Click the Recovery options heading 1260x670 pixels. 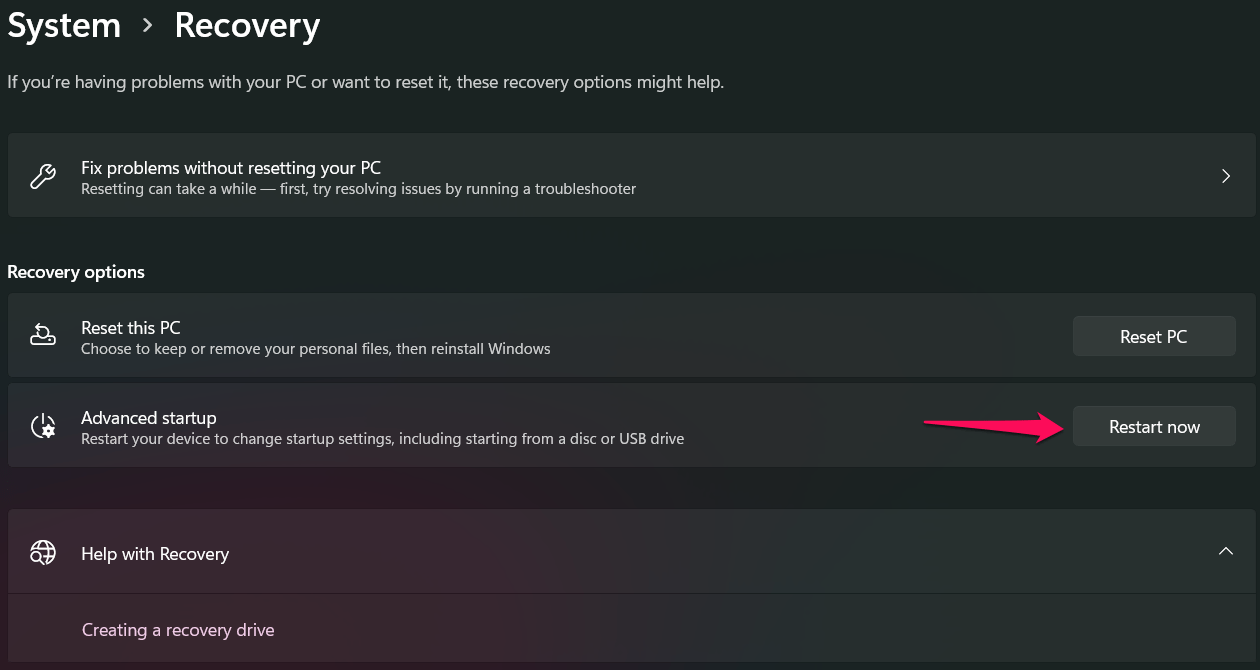(76, 272)
